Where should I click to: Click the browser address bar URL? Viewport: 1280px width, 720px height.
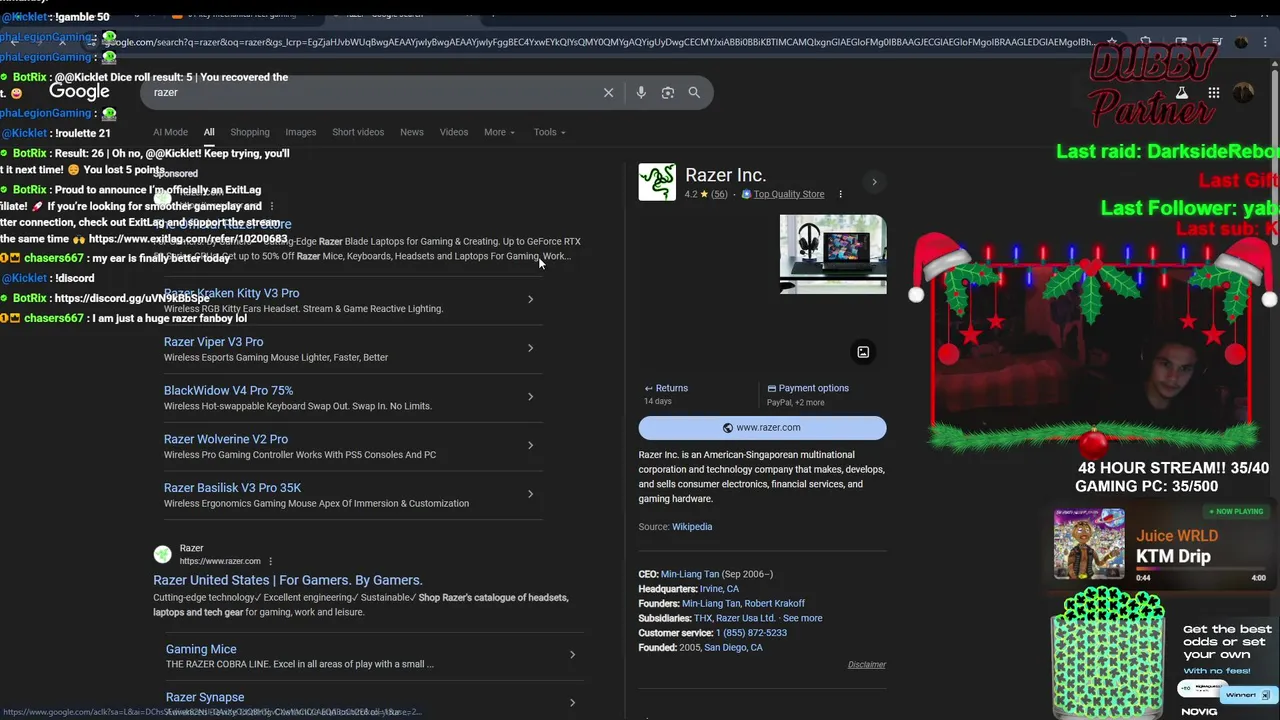coord(600,42)
